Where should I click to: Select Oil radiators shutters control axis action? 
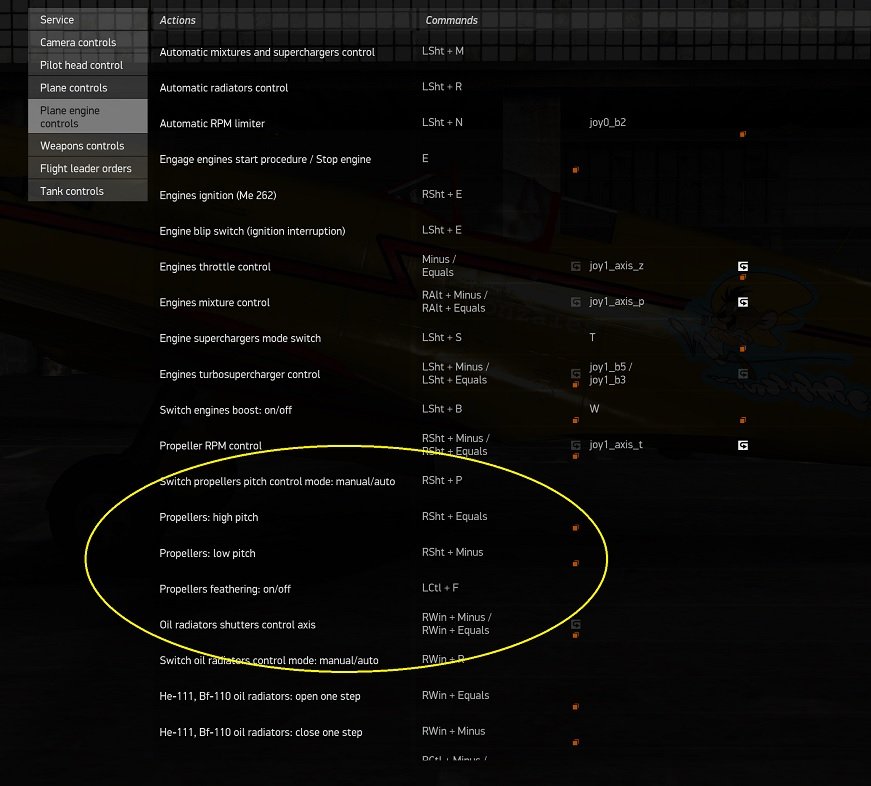[237, 624]
